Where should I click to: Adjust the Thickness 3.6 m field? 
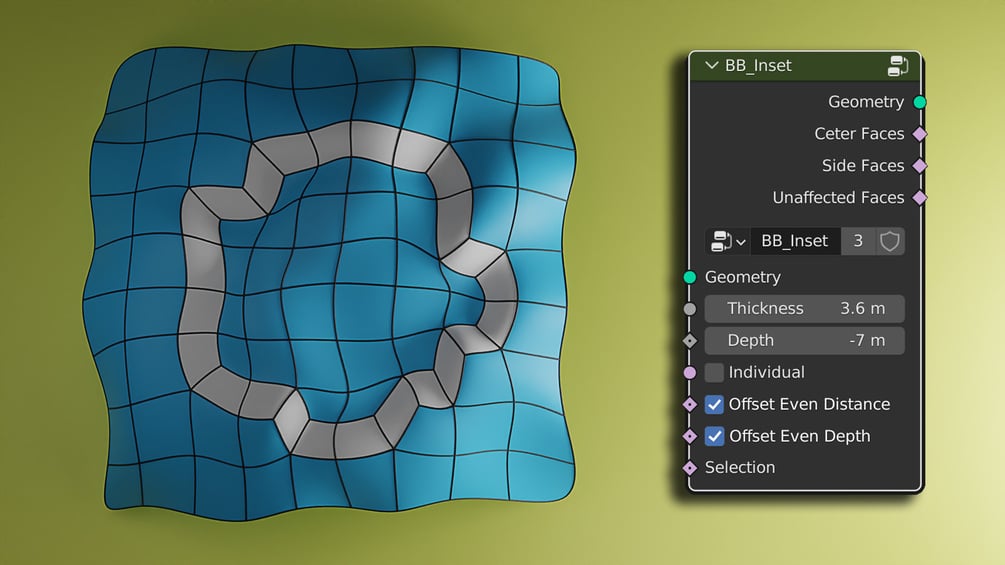(x=804, y=309)
